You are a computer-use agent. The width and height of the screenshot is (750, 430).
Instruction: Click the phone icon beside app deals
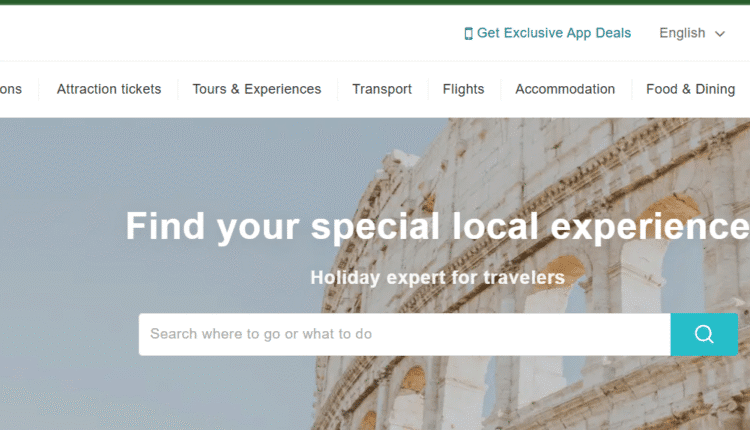(468, 33)
